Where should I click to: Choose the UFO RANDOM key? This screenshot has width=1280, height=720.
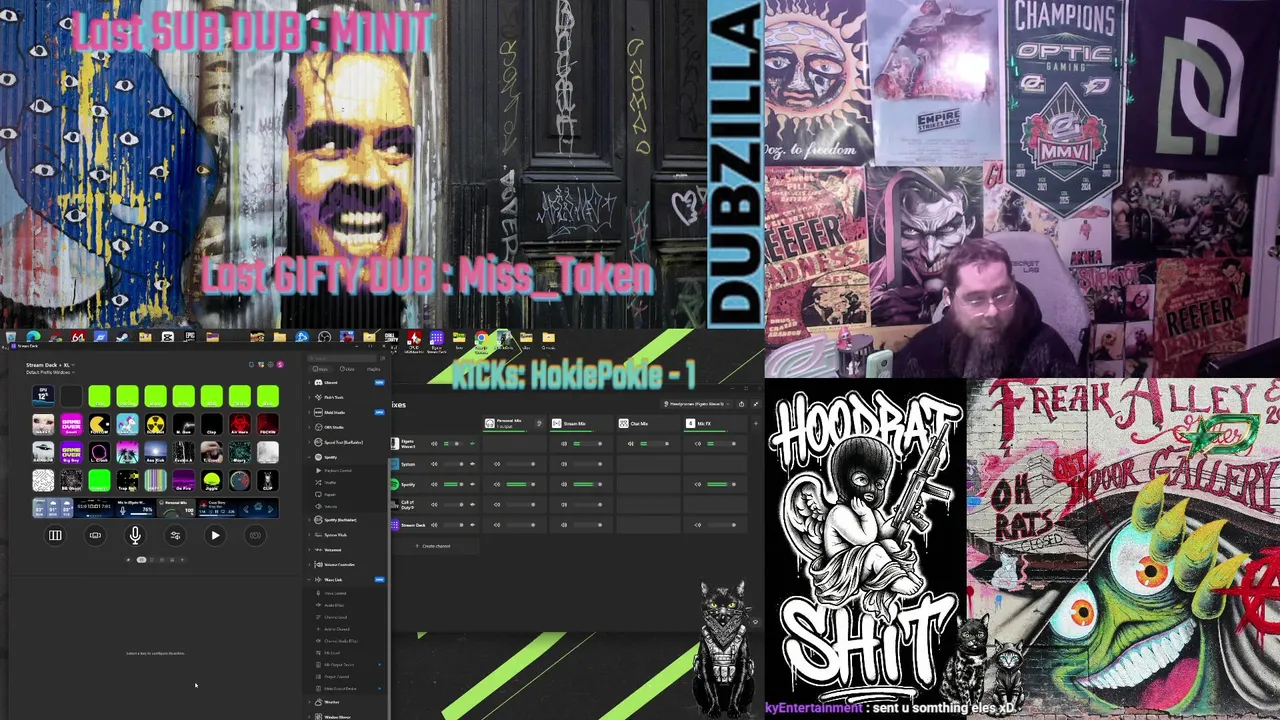[43, 452]
